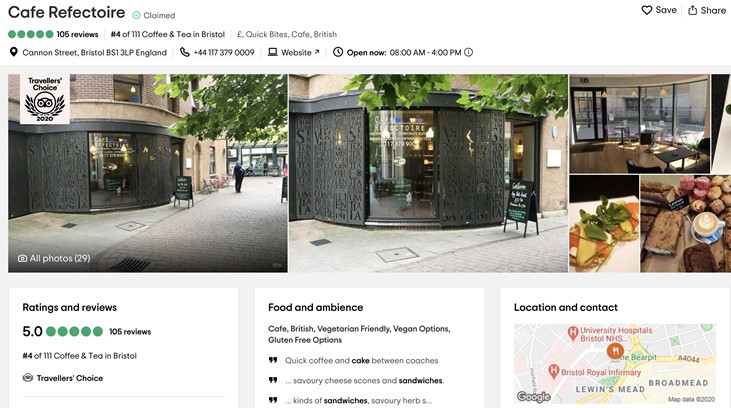This screenshot has width=731, height=408.
Task: Open 105 reviews link under title
Action: [77, 34]
